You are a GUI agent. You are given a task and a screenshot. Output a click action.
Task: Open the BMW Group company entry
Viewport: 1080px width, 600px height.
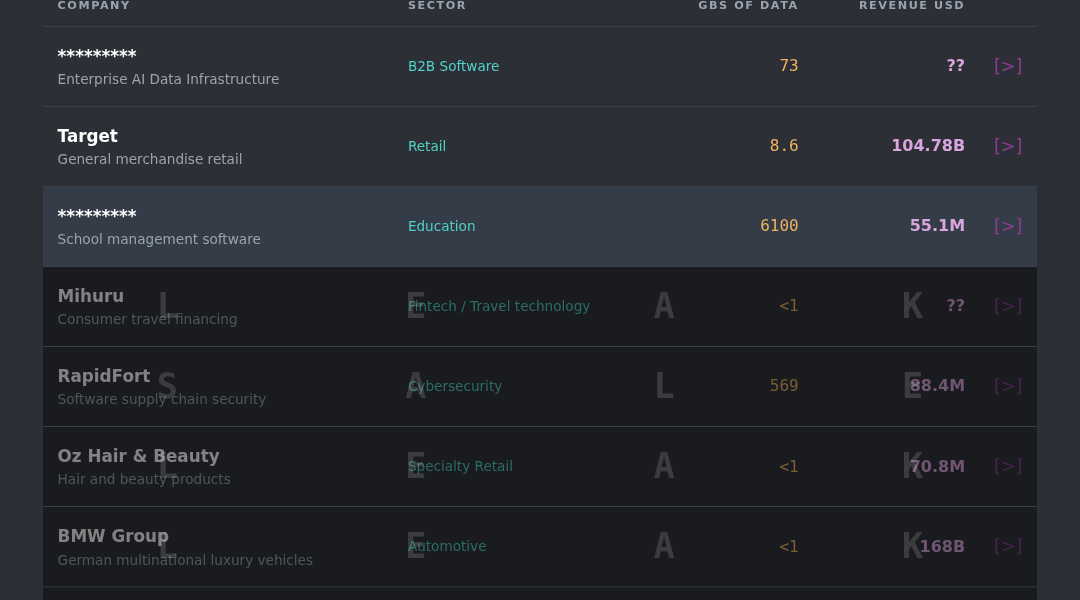(x=113, y=536)
